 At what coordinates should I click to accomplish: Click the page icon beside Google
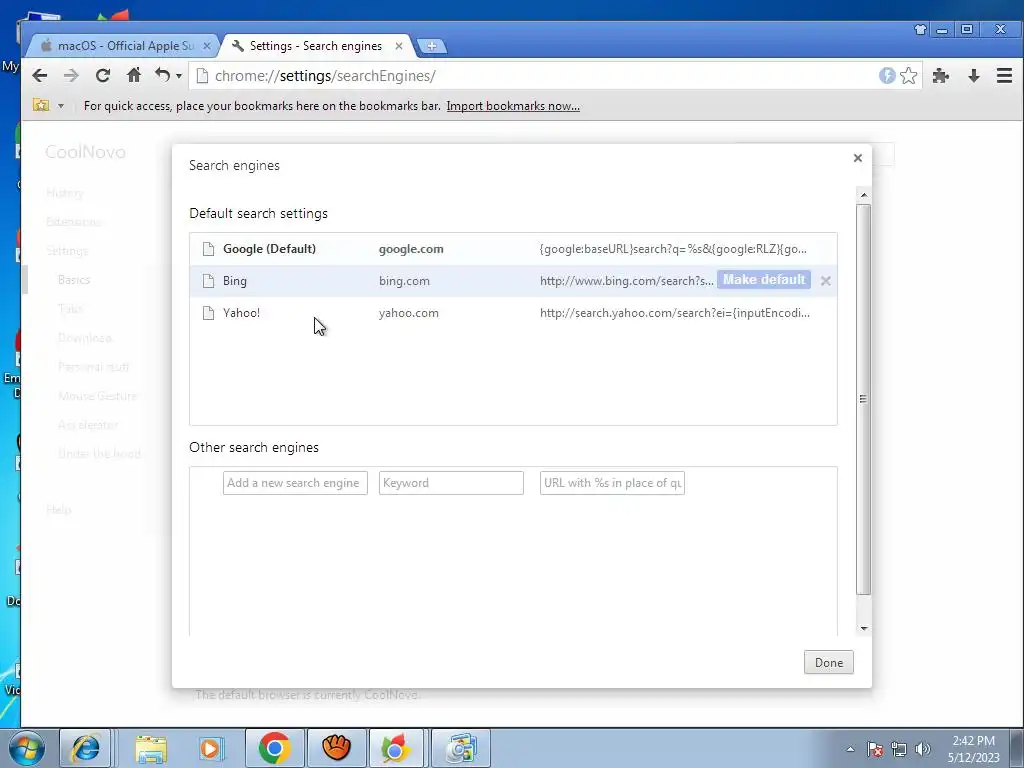[208, 249]
